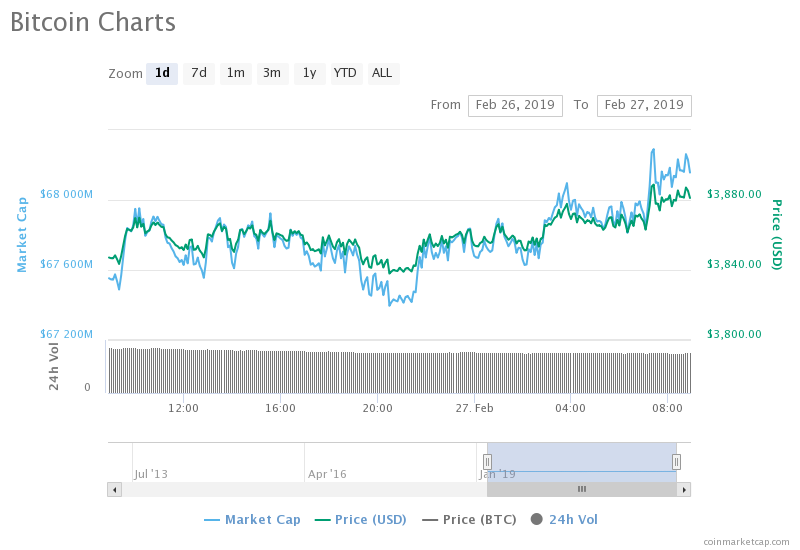Click the Bitcoin Charts heading
Viewport: 800px width, 550px height.
point(93,22)
